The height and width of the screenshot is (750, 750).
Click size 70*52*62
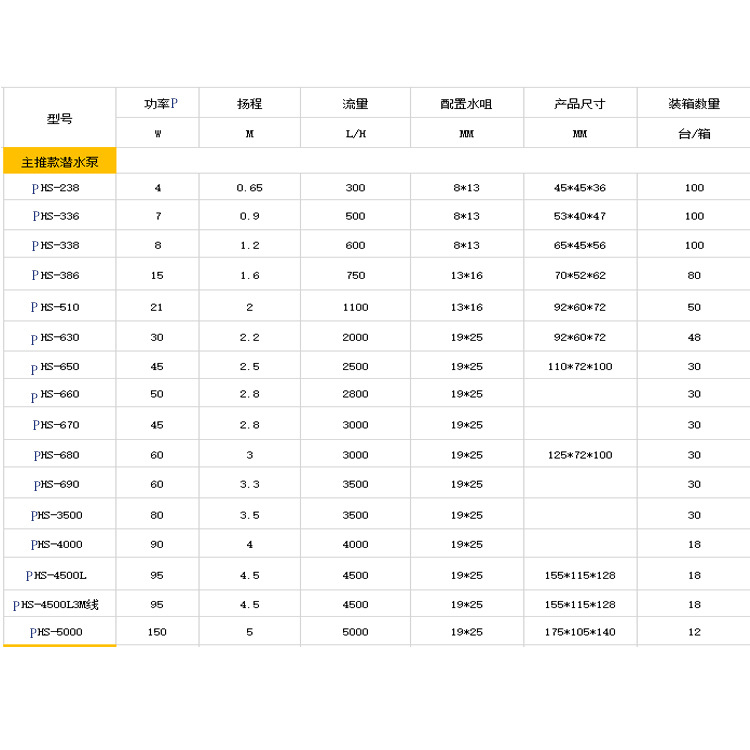tap(580, 276)
